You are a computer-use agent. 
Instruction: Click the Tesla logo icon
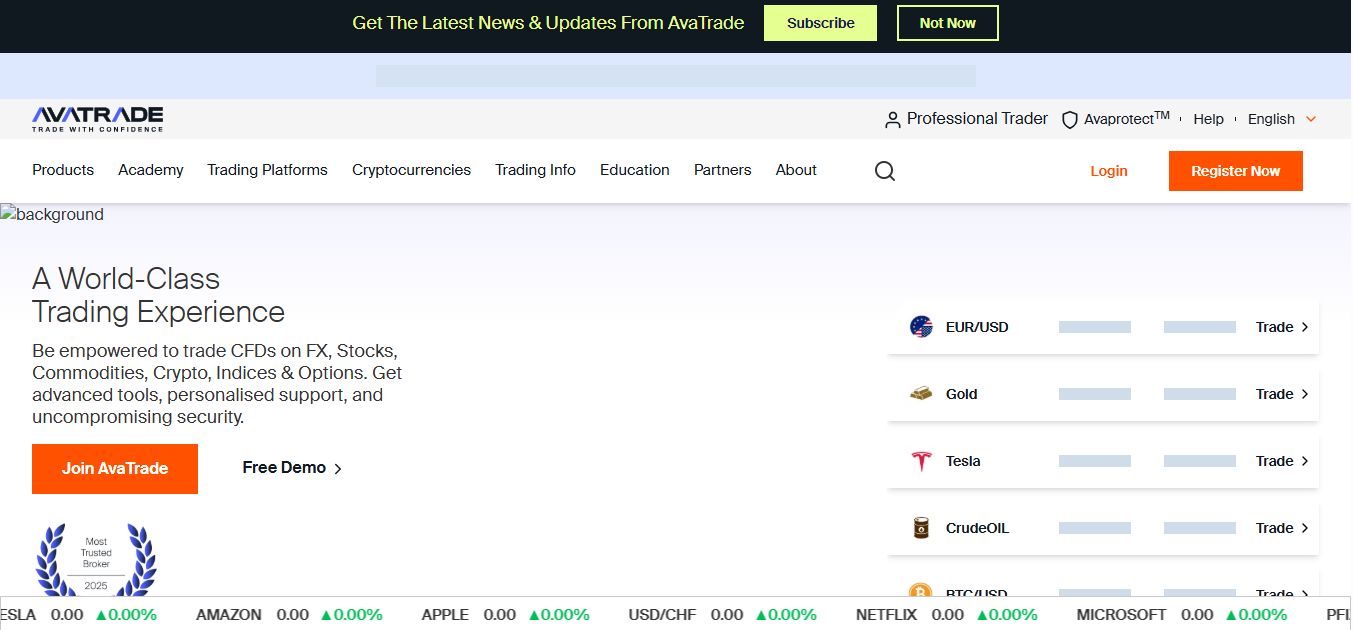point(921,461)
